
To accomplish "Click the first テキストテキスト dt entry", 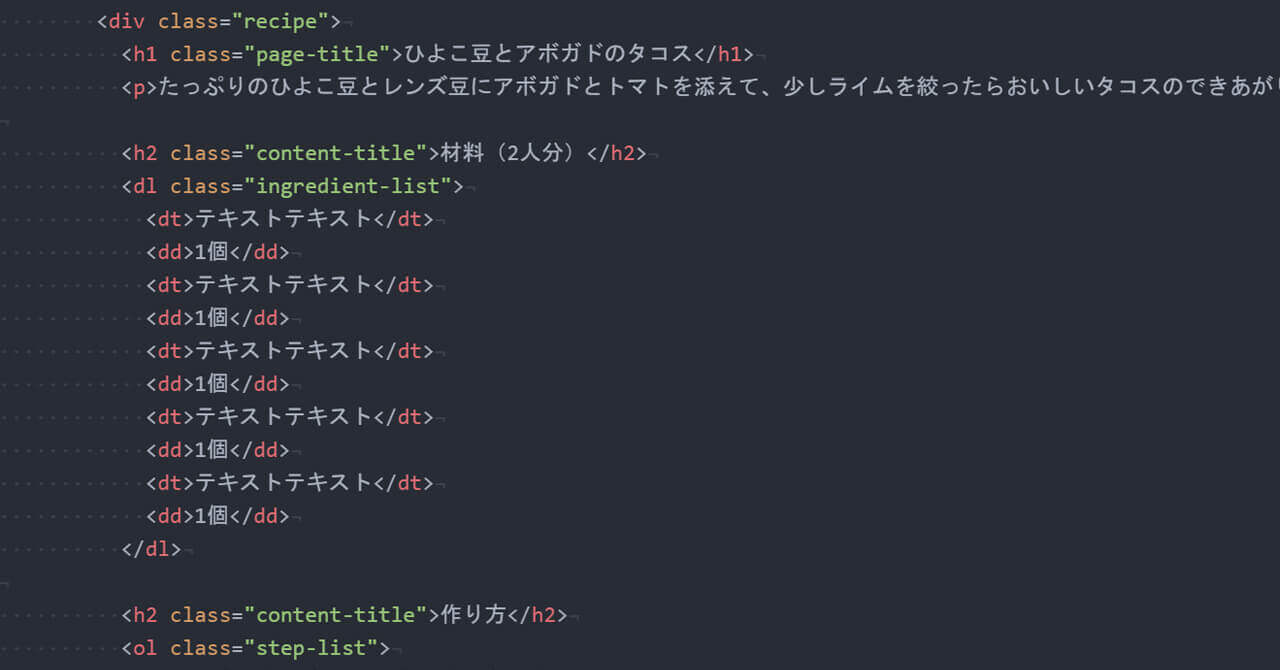I will [x=284, y=219].
